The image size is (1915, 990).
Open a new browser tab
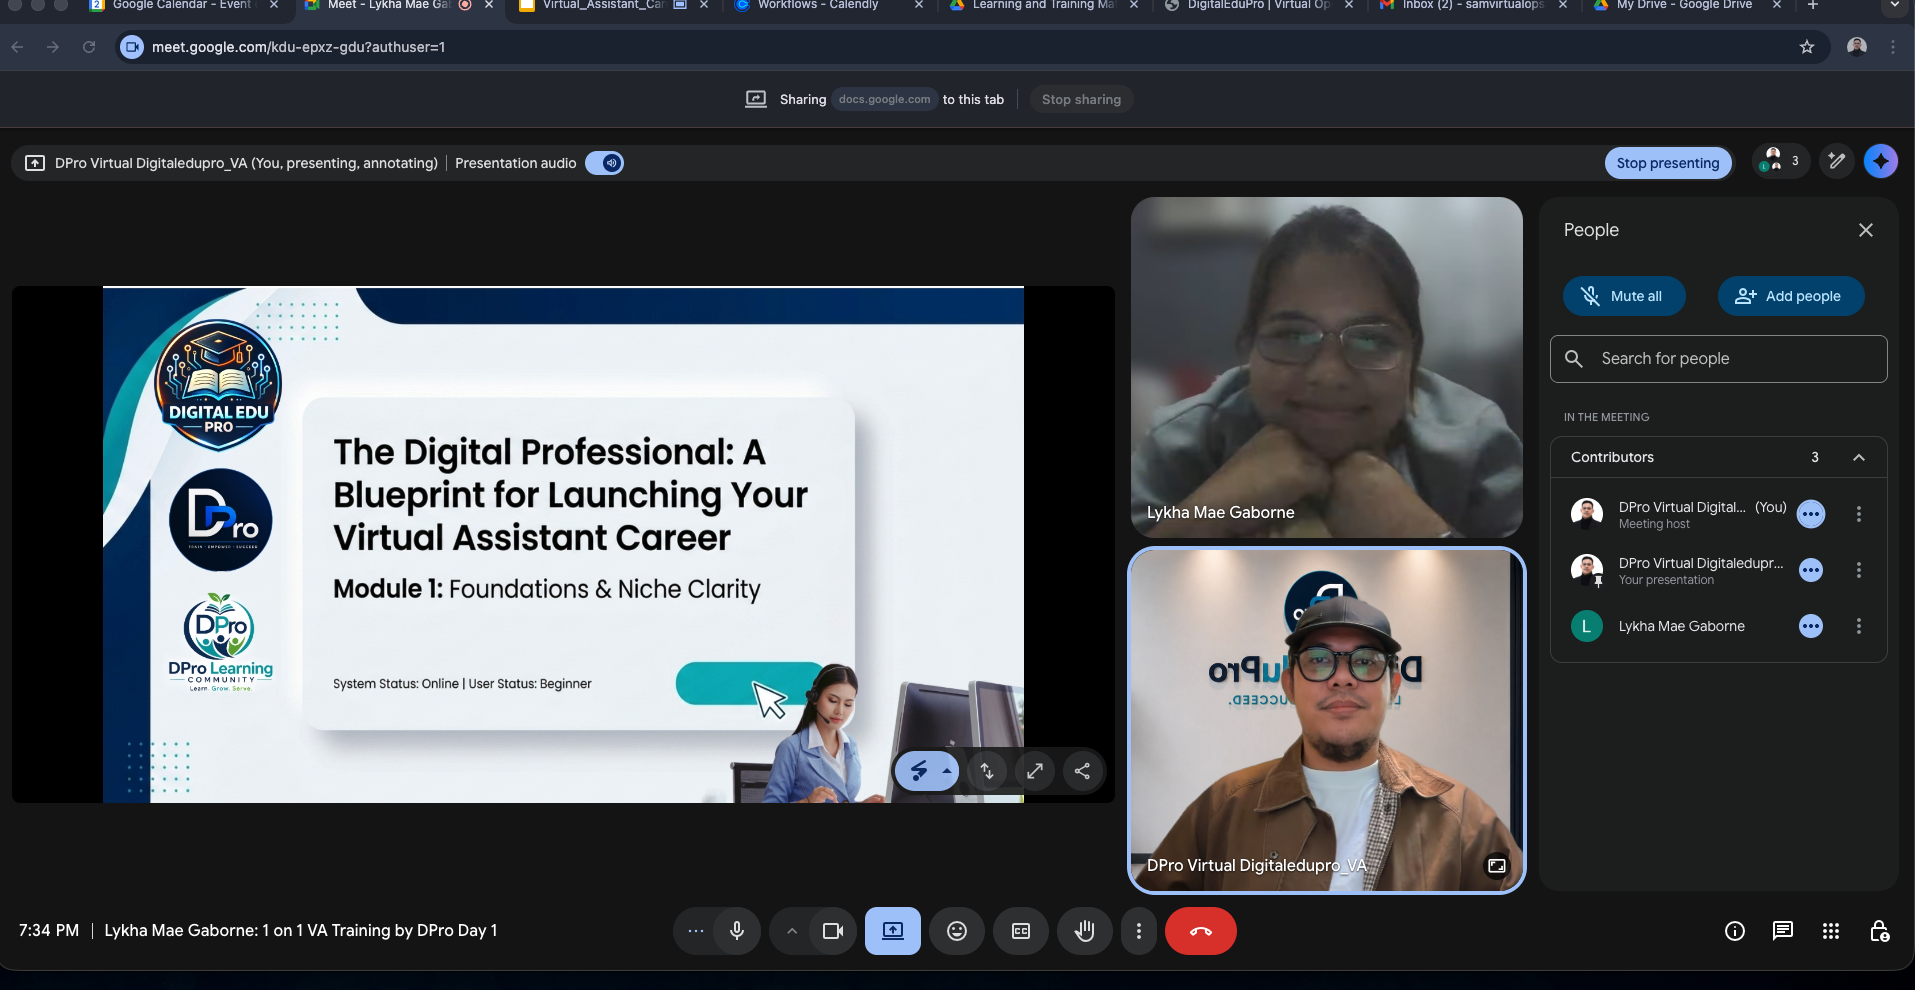(x=1813, y=6)
